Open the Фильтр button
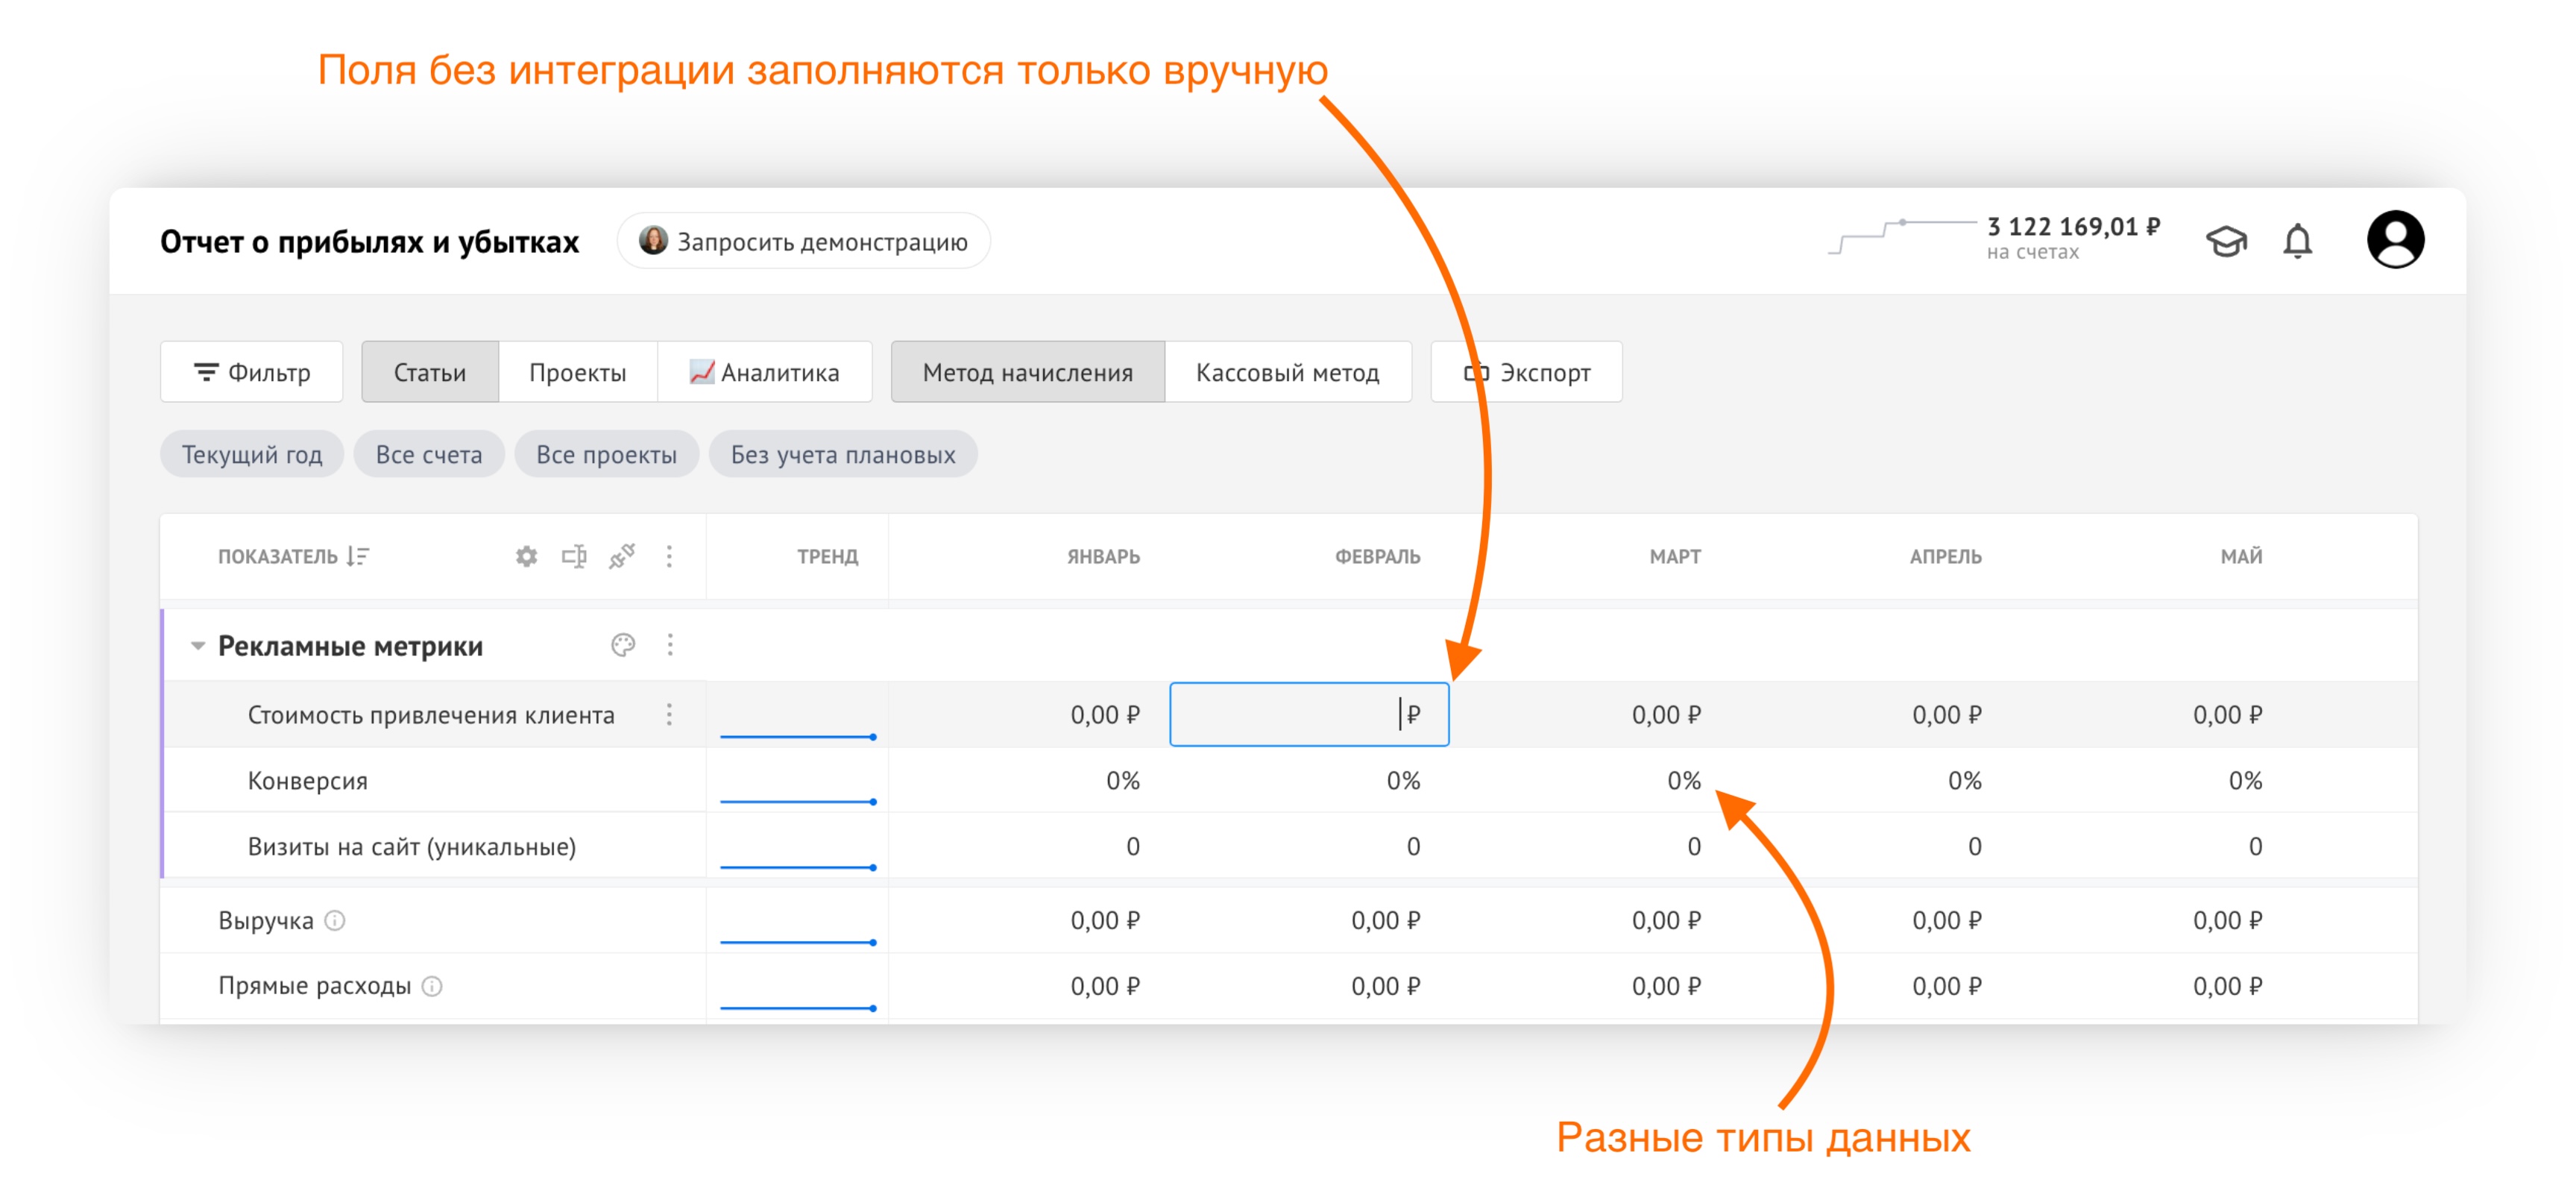Viewport: 2576px width, 1197px height. click(252, 372)
